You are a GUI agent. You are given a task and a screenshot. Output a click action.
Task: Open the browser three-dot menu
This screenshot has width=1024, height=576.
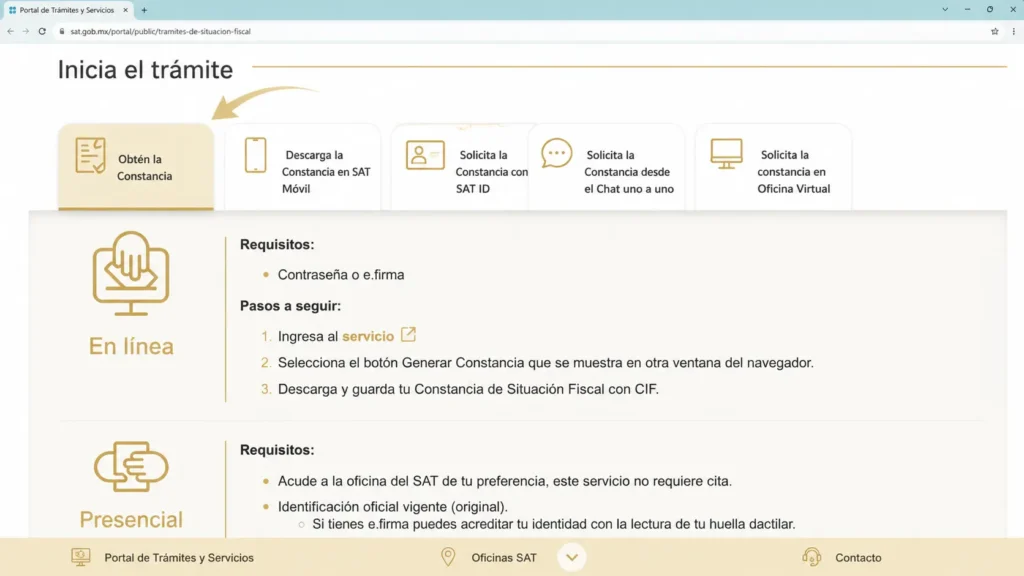(x=1014, y=31)
